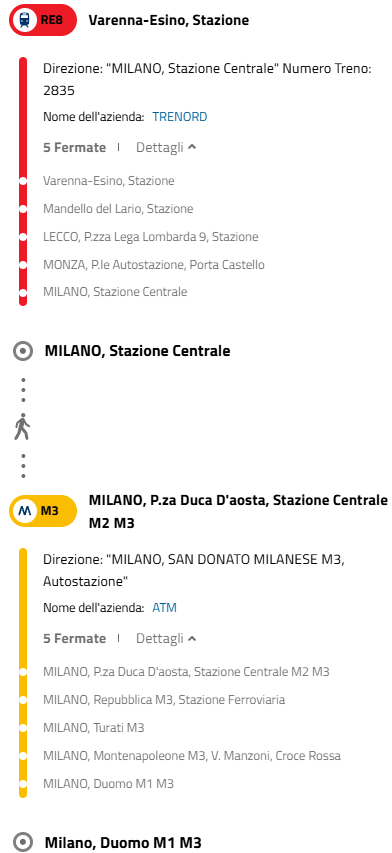392x853 pixels.
Task: Open the TRENORD company link
Action: point(179,117)
